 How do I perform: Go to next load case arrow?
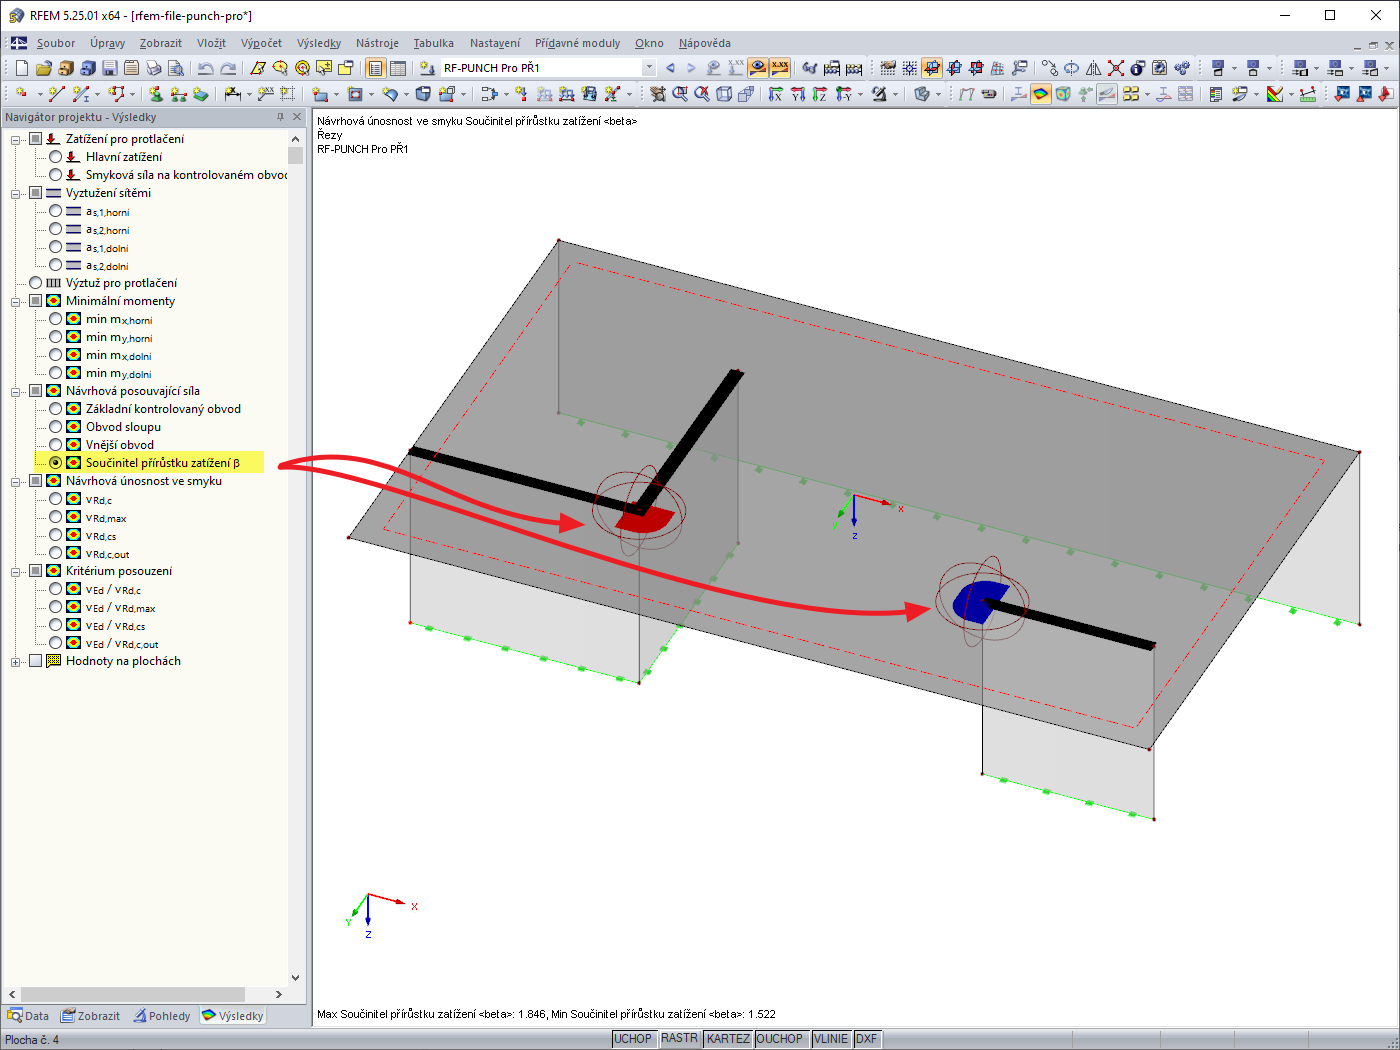(x=691, y=68)
